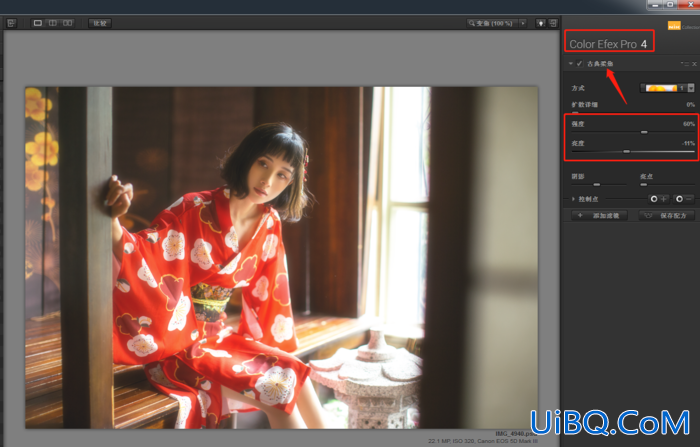700x447 pixels.
Task: Click the 比较 compare button
Action: [x=100, y=23]
